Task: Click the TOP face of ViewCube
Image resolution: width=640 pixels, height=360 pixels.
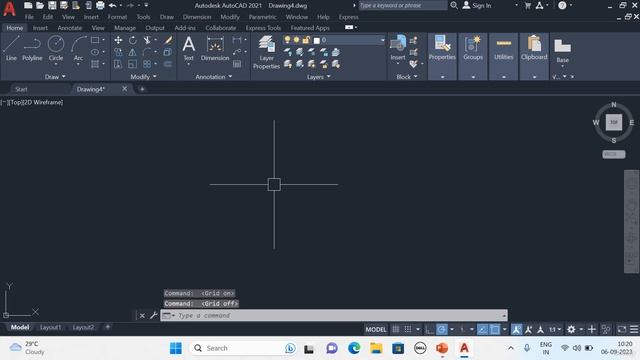Action: pos(613,122)
